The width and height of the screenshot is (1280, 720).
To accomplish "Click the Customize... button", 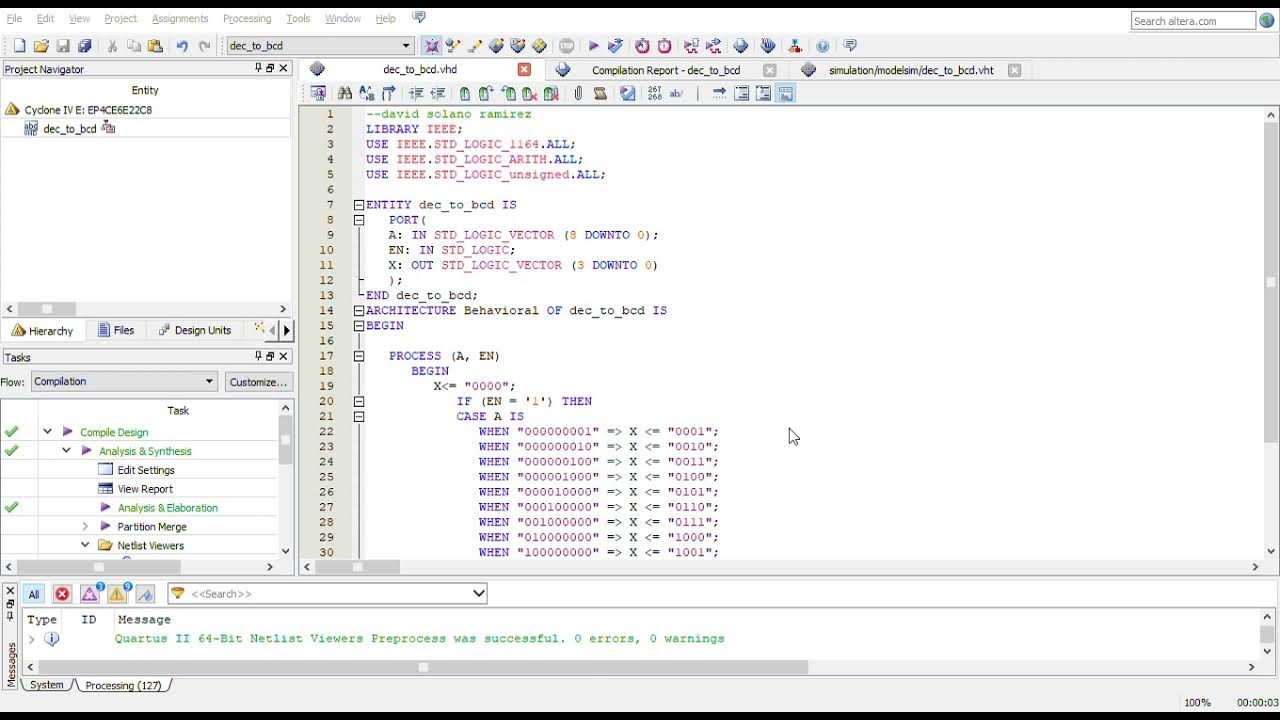I will click(x=258, y=382).
